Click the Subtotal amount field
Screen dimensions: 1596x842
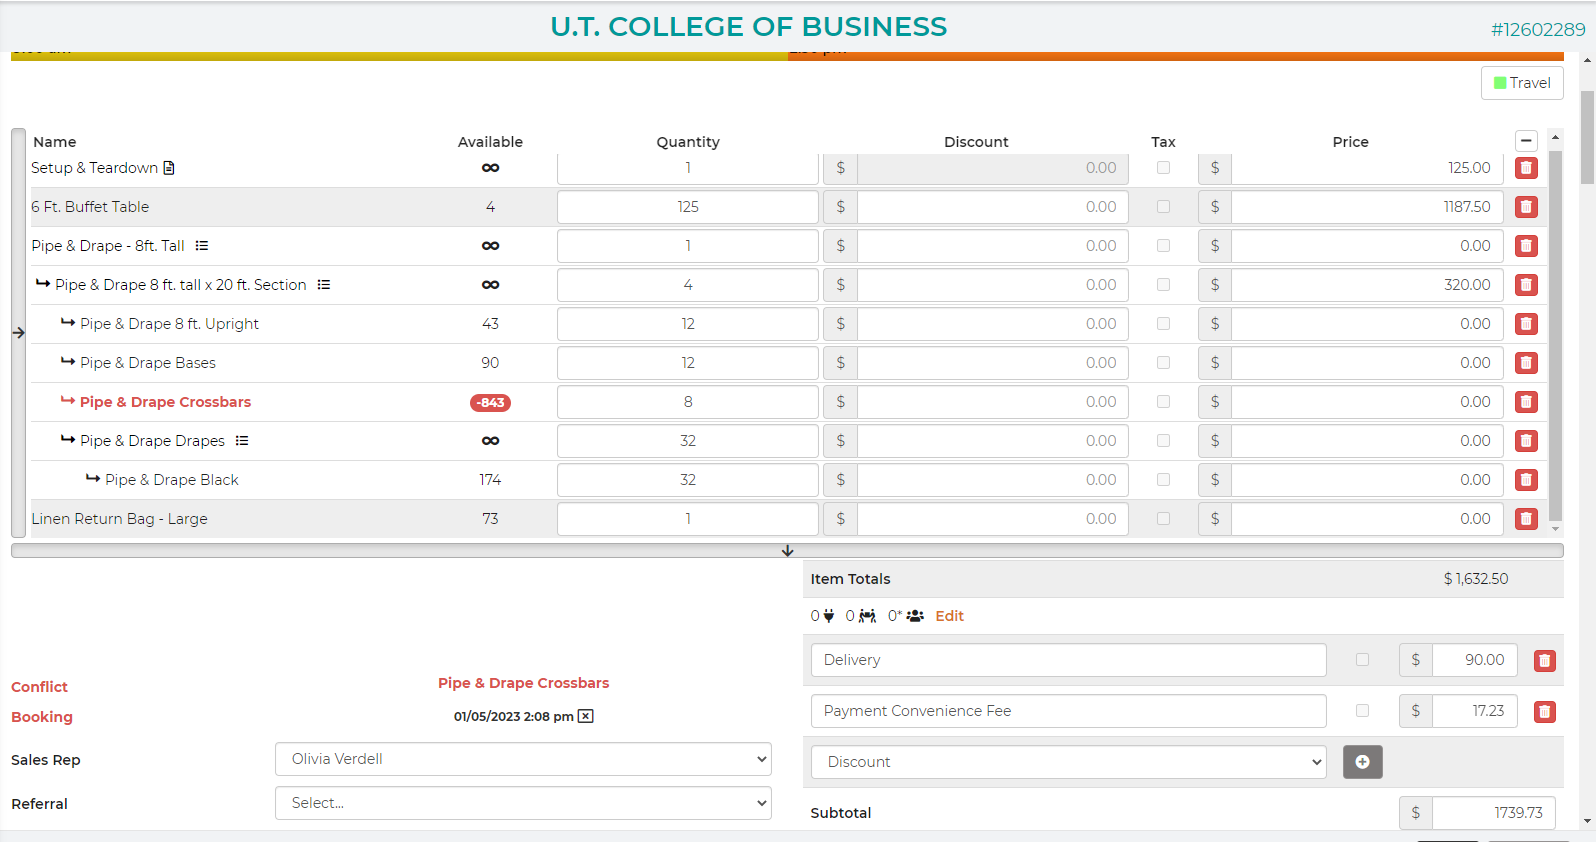pos(1494,813)
